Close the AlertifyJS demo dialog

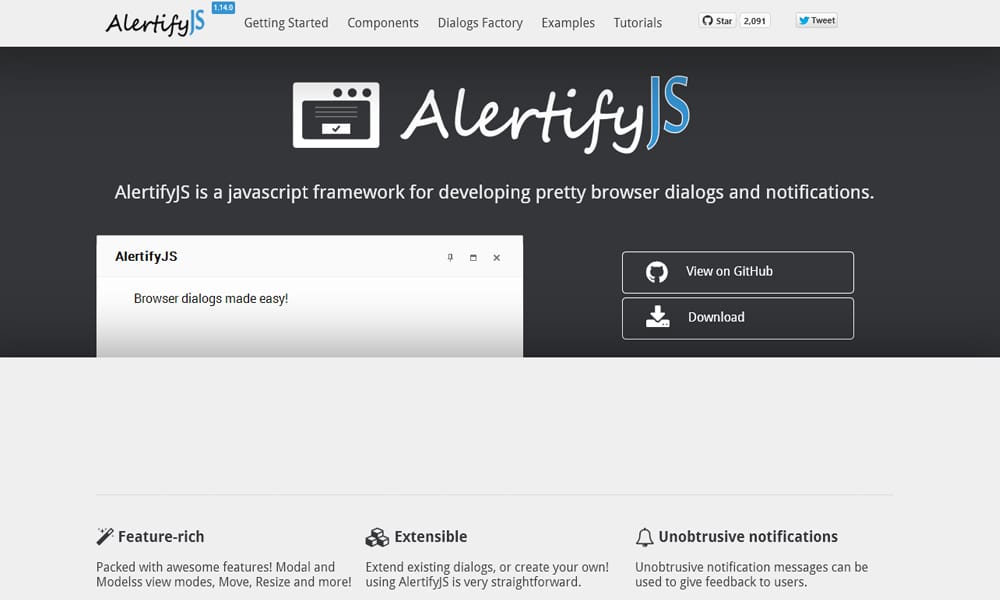[496, 257]
